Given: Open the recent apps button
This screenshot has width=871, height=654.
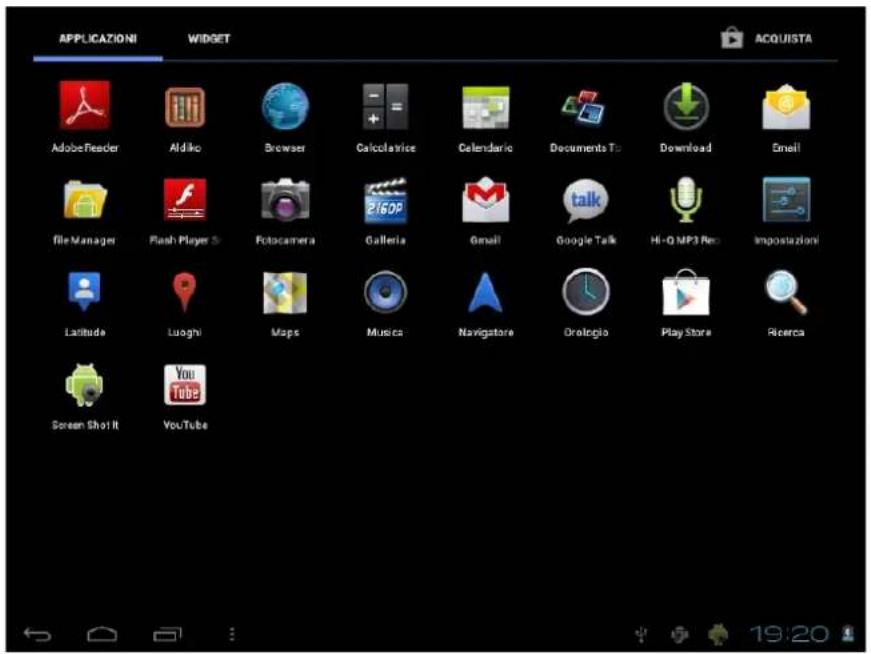Looking at the screenshot, I should pos(167,634).
